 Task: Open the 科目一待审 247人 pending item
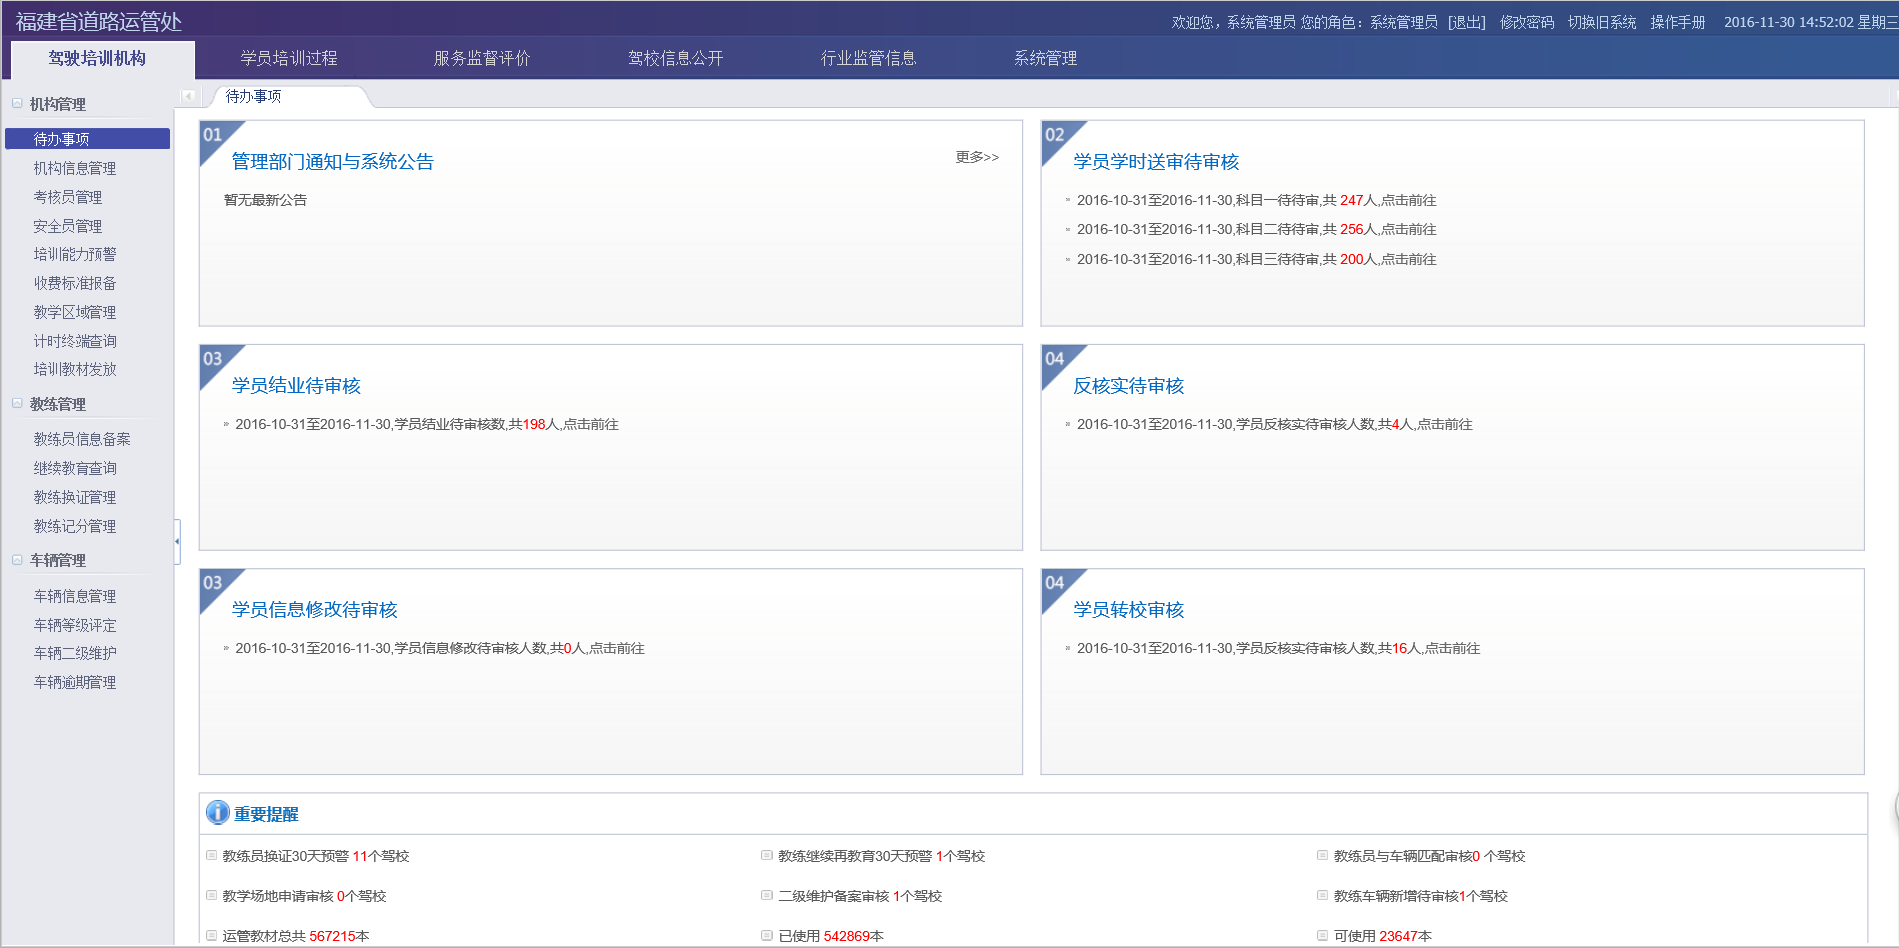point(1256,200)
